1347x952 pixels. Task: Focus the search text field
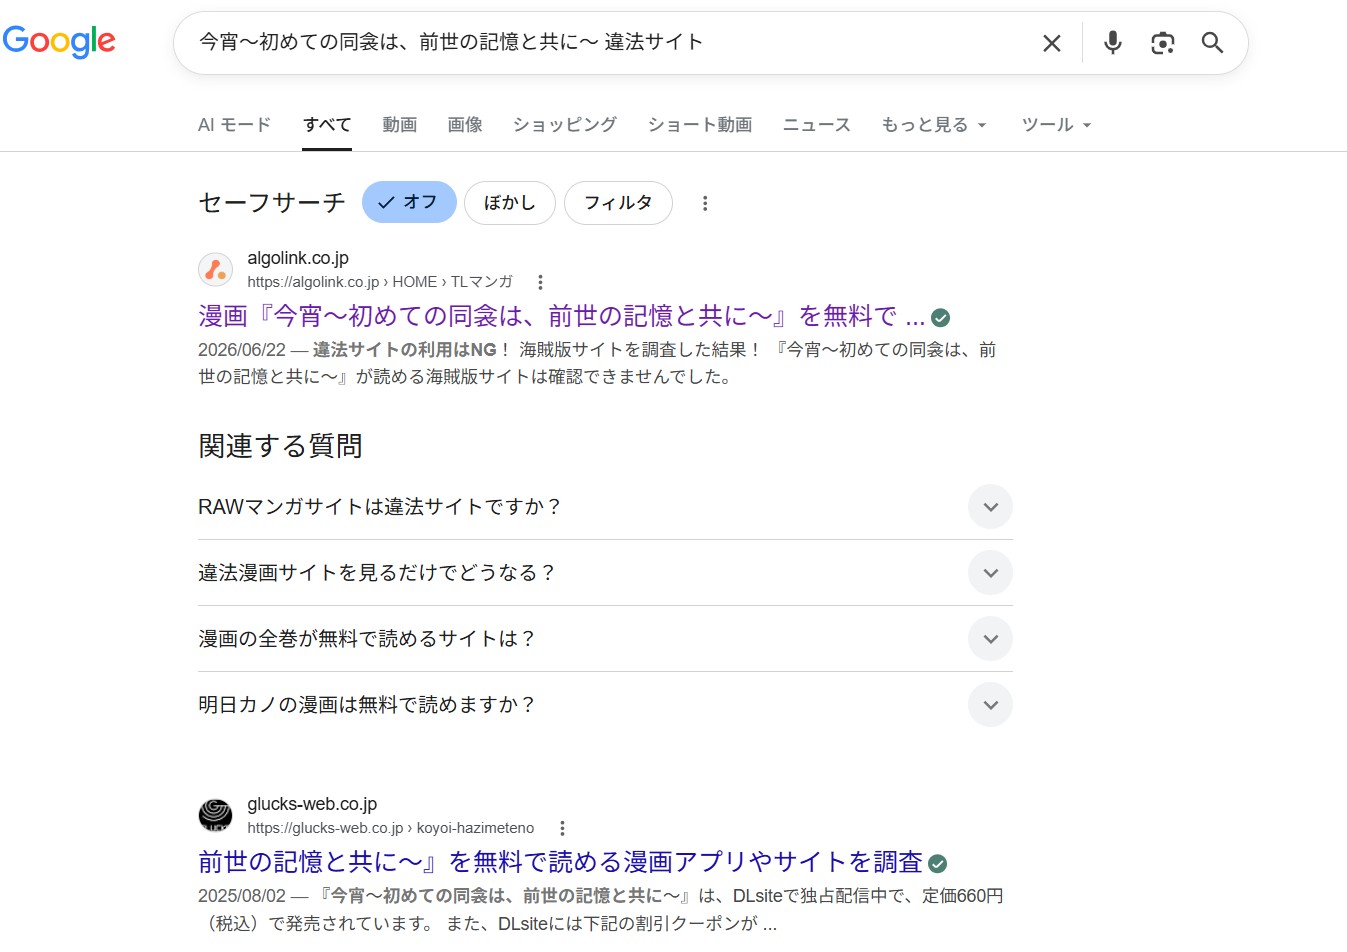point(610,42)
